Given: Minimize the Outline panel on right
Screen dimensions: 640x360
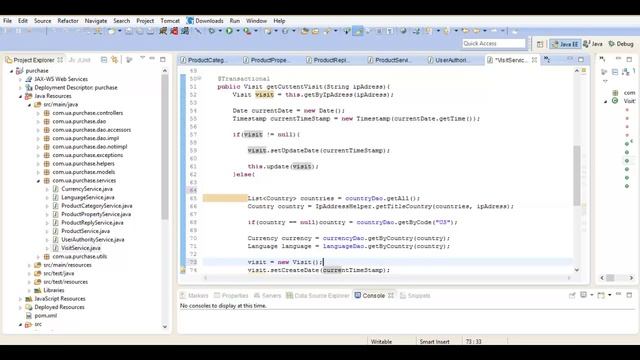Looking at the screenshot, I should pyautogui.click(x=618, y=59).
